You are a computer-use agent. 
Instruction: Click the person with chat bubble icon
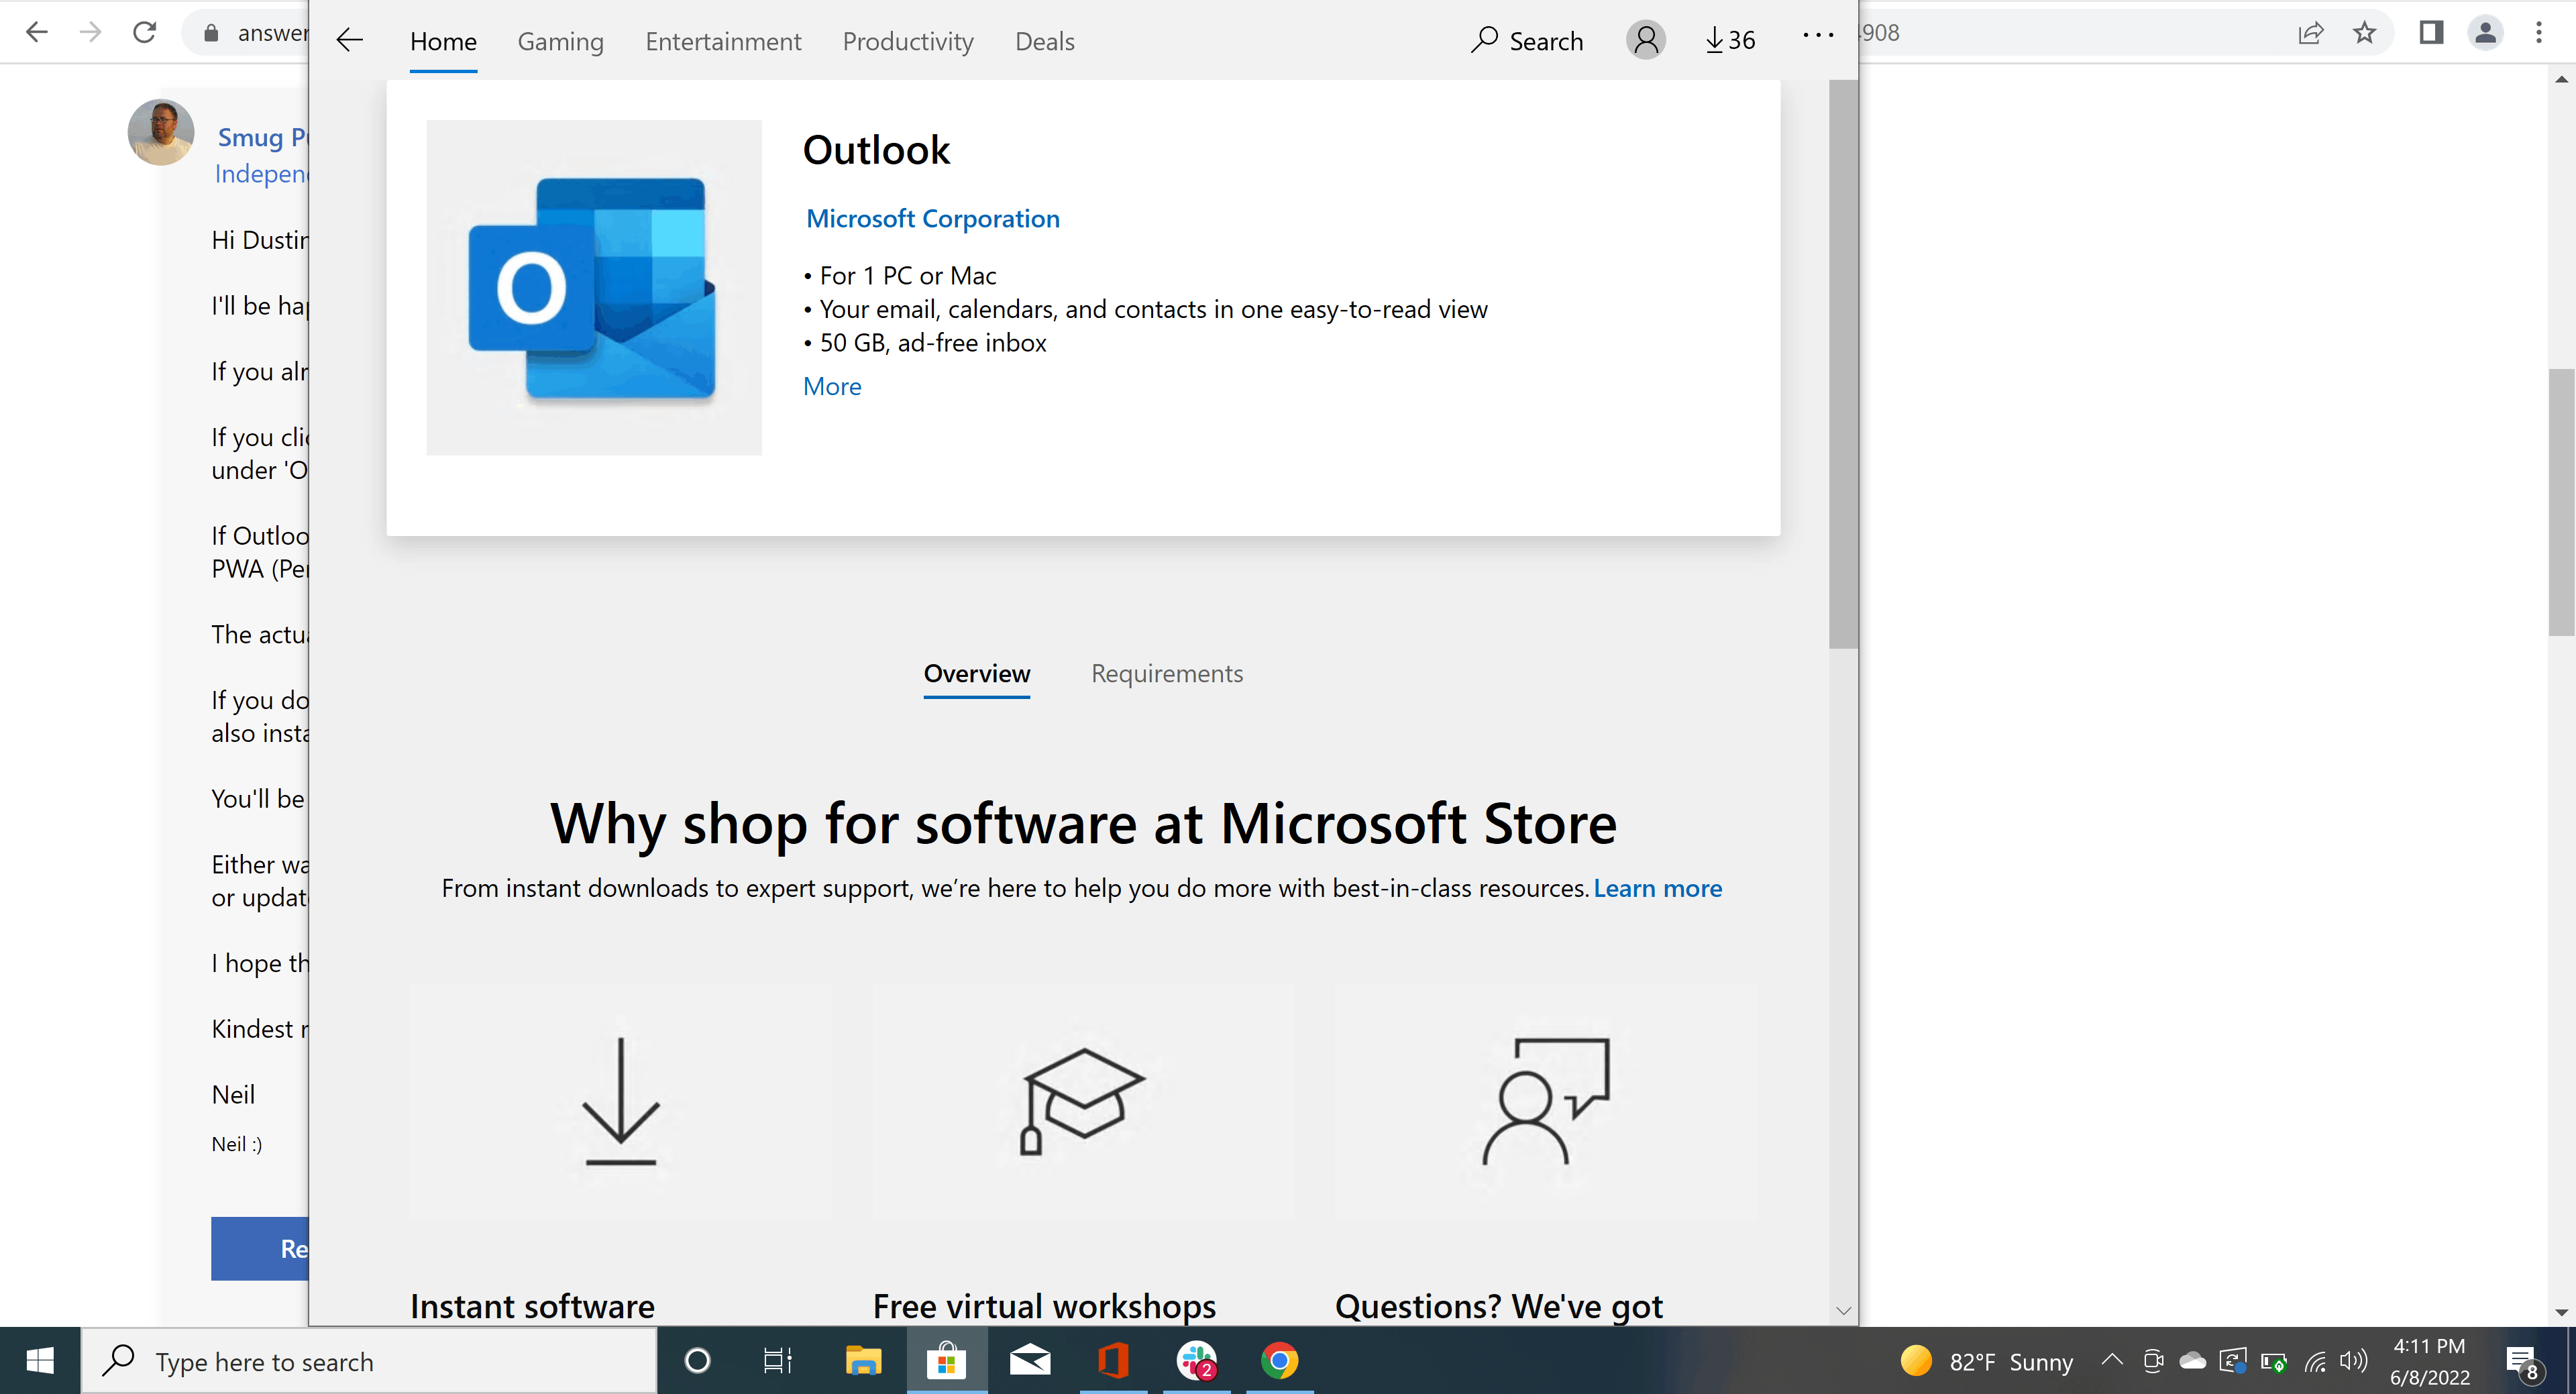coord(1546,1101)
